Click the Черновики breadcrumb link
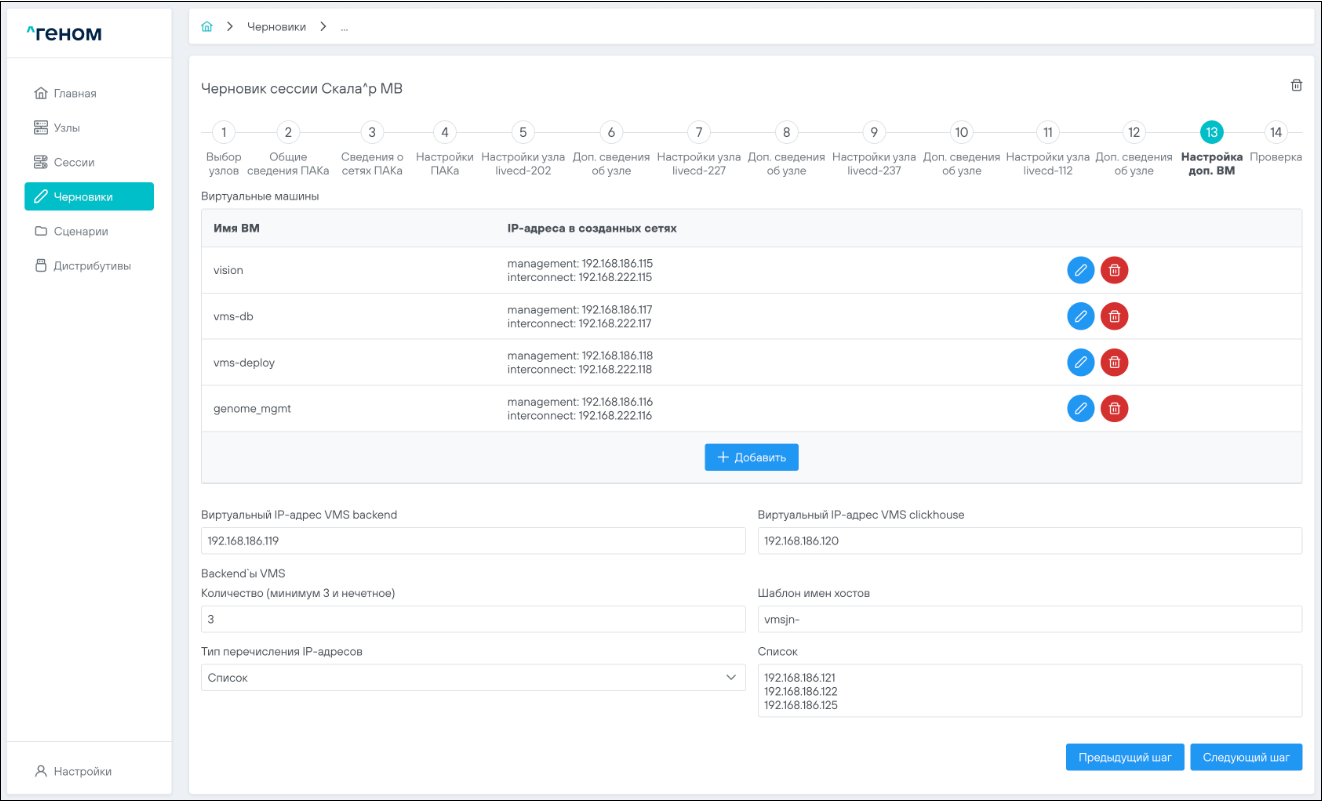The width and height of the screenshot is (1322, 802). pyautogui.click(x=276, y=27)
